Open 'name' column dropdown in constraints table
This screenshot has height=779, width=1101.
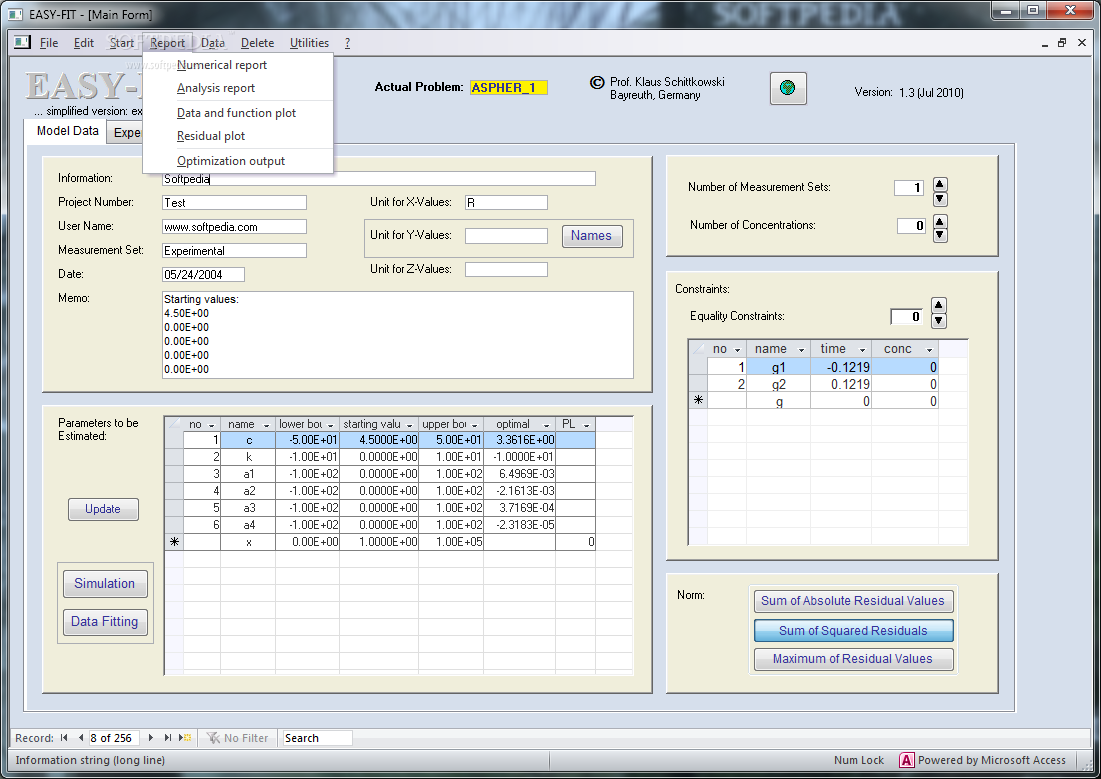pos(801,350)
